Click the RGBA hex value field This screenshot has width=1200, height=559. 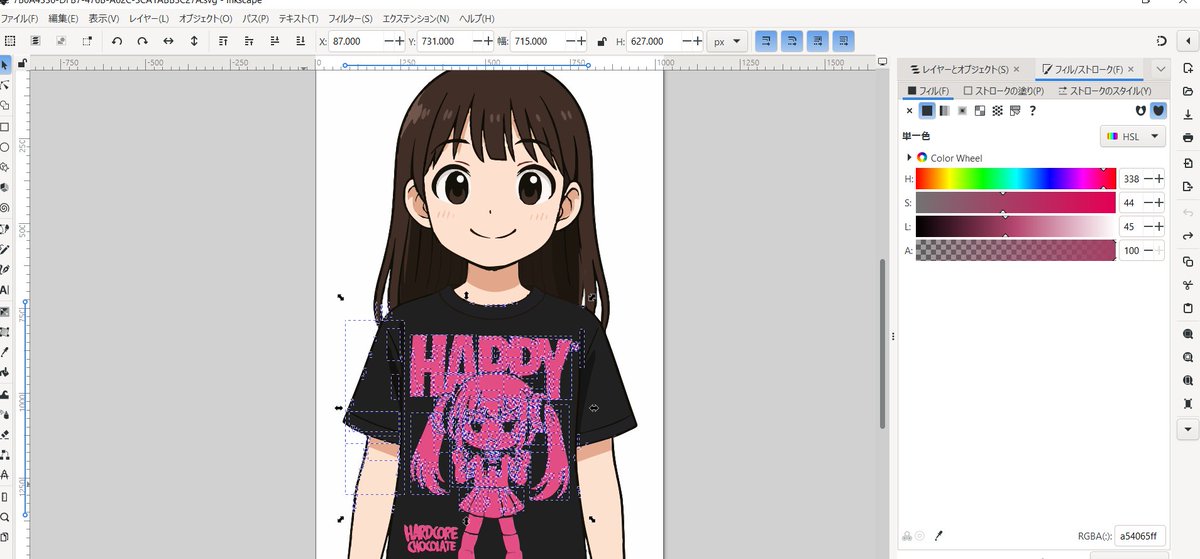pyautogui.click(x=1140, y=536)
